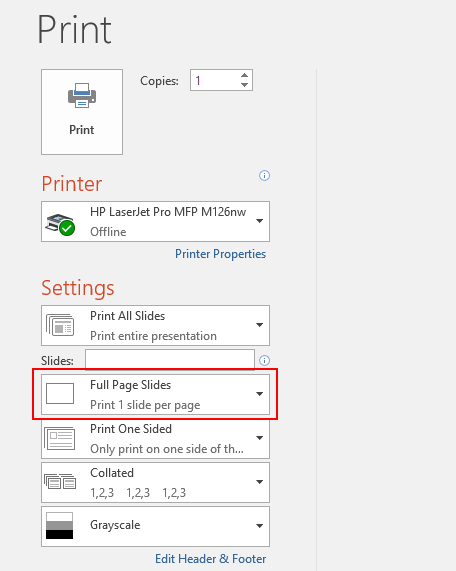Click the info icon beside Printer heading
The image size is (456, 571).
(264, 176)
